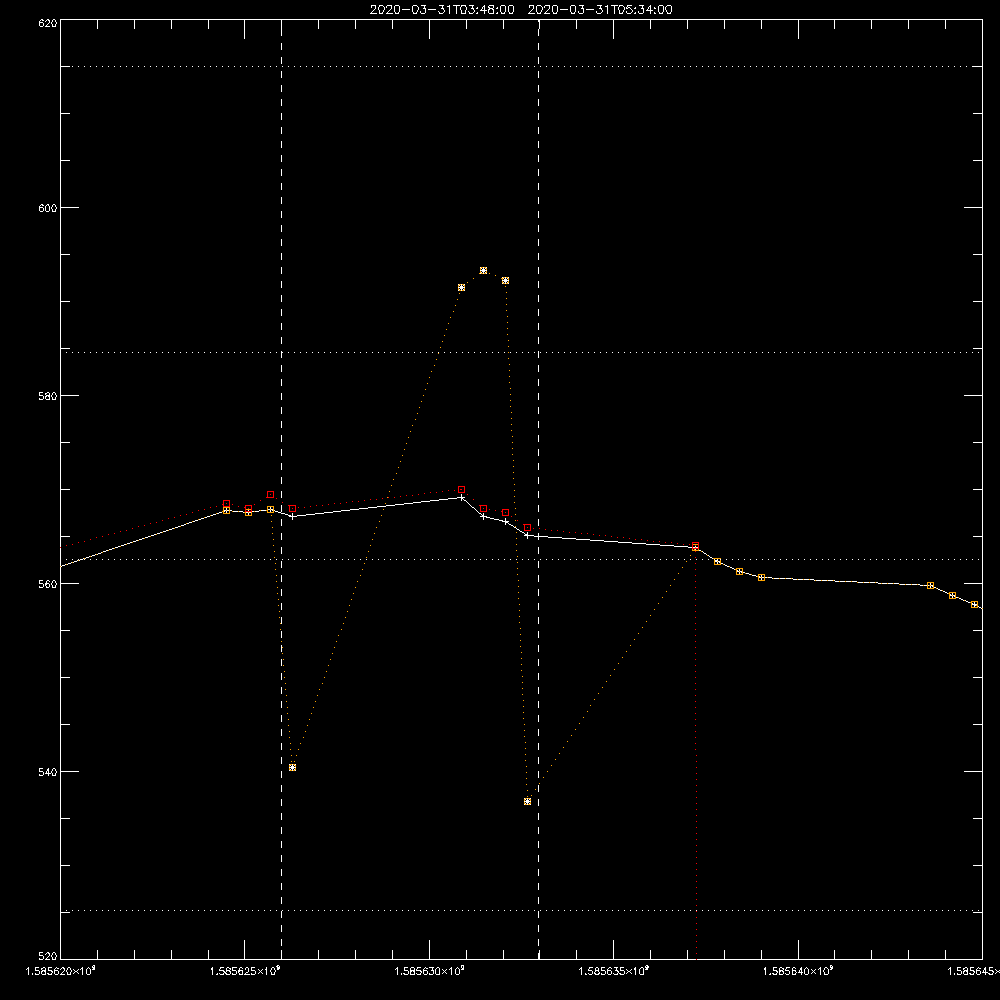Select the rightmost orange data point near 558
1000x1000 pixels.
[974, 605]
